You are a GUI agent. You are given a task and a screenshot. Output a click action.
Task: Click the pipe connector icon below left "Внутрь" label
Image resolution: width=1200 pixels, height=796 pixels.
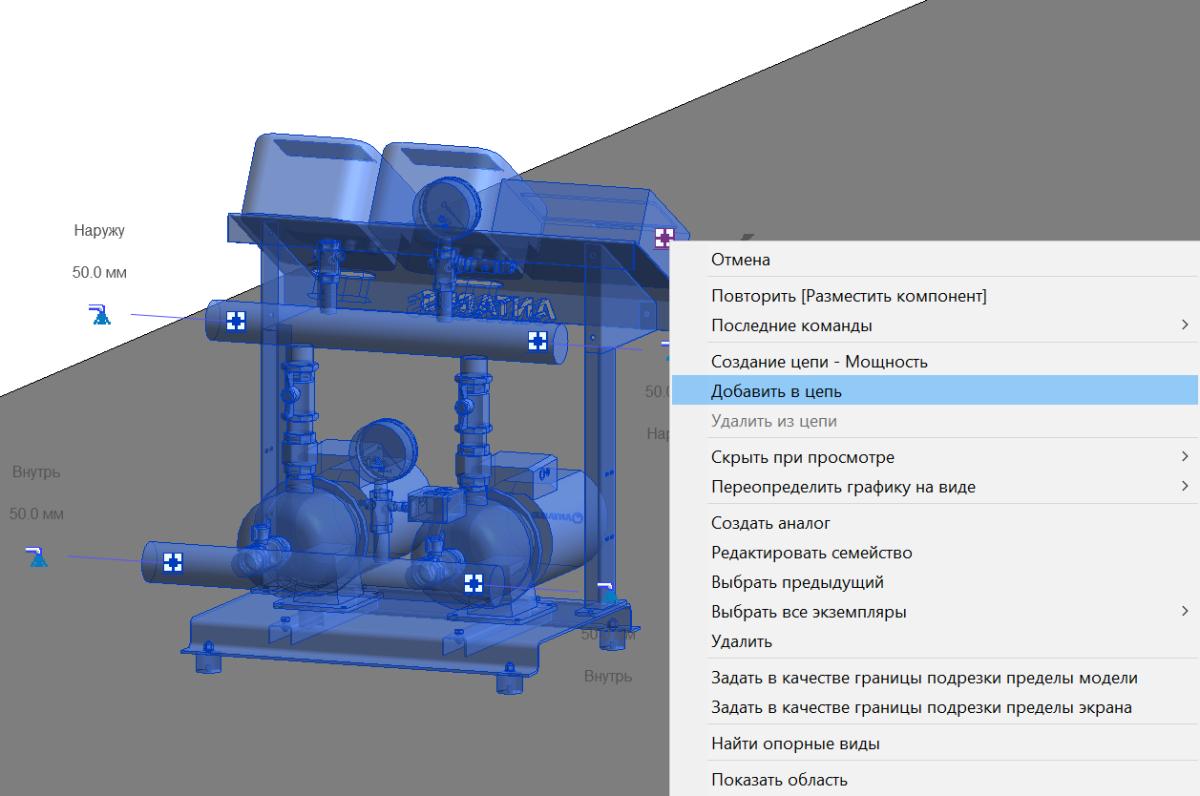(37, 558)
